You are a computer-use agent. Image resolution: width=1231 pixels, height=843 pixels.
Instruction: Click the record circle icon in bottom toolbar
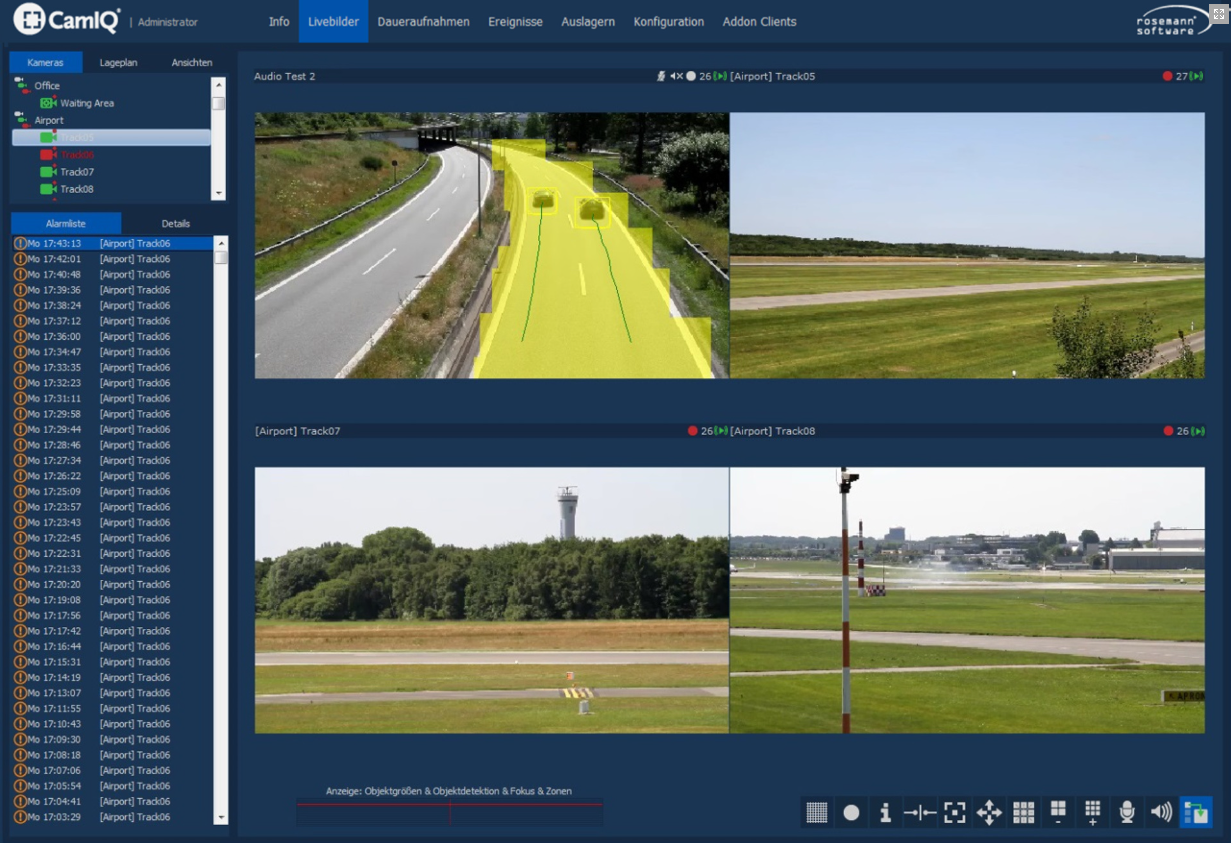point(851,812)
